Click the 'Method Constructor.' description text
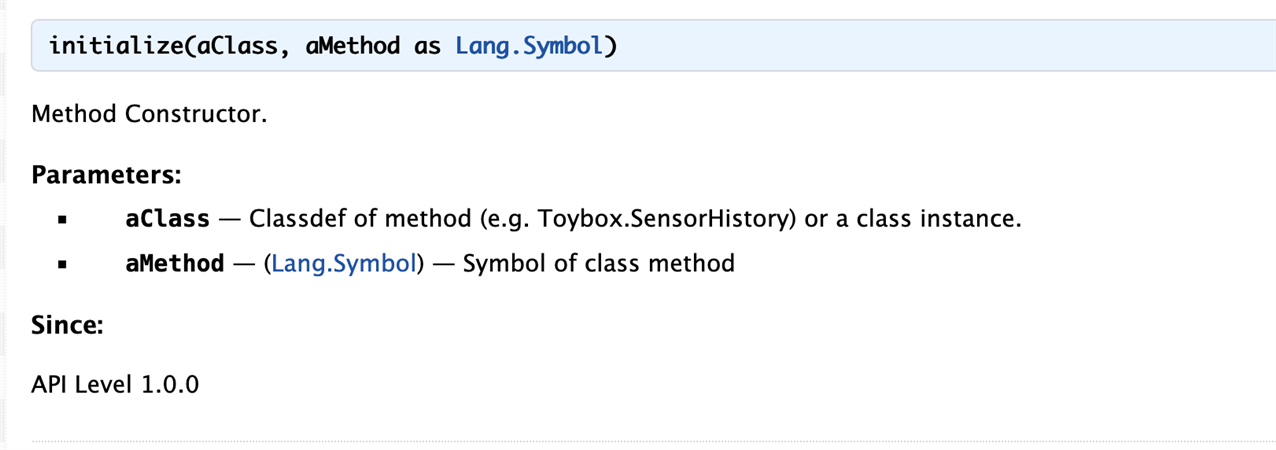Image resolution: width=1276 pixels, height=450 pixels. click(x=150, y=114)
